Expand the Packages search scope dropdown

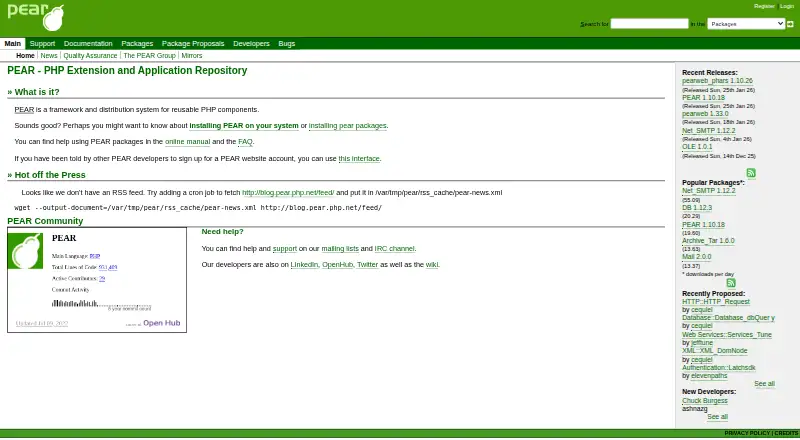pyautogui.click(x=746, y=23)
